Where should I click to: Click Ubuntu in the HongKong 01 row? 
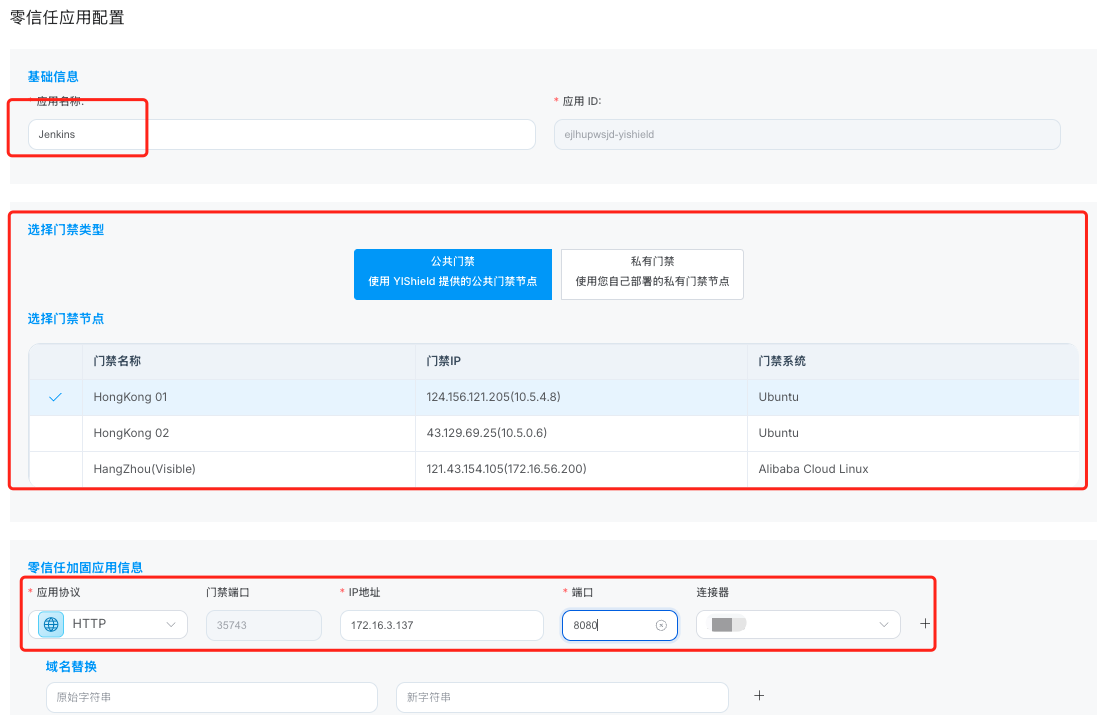[x=779, y=397]
